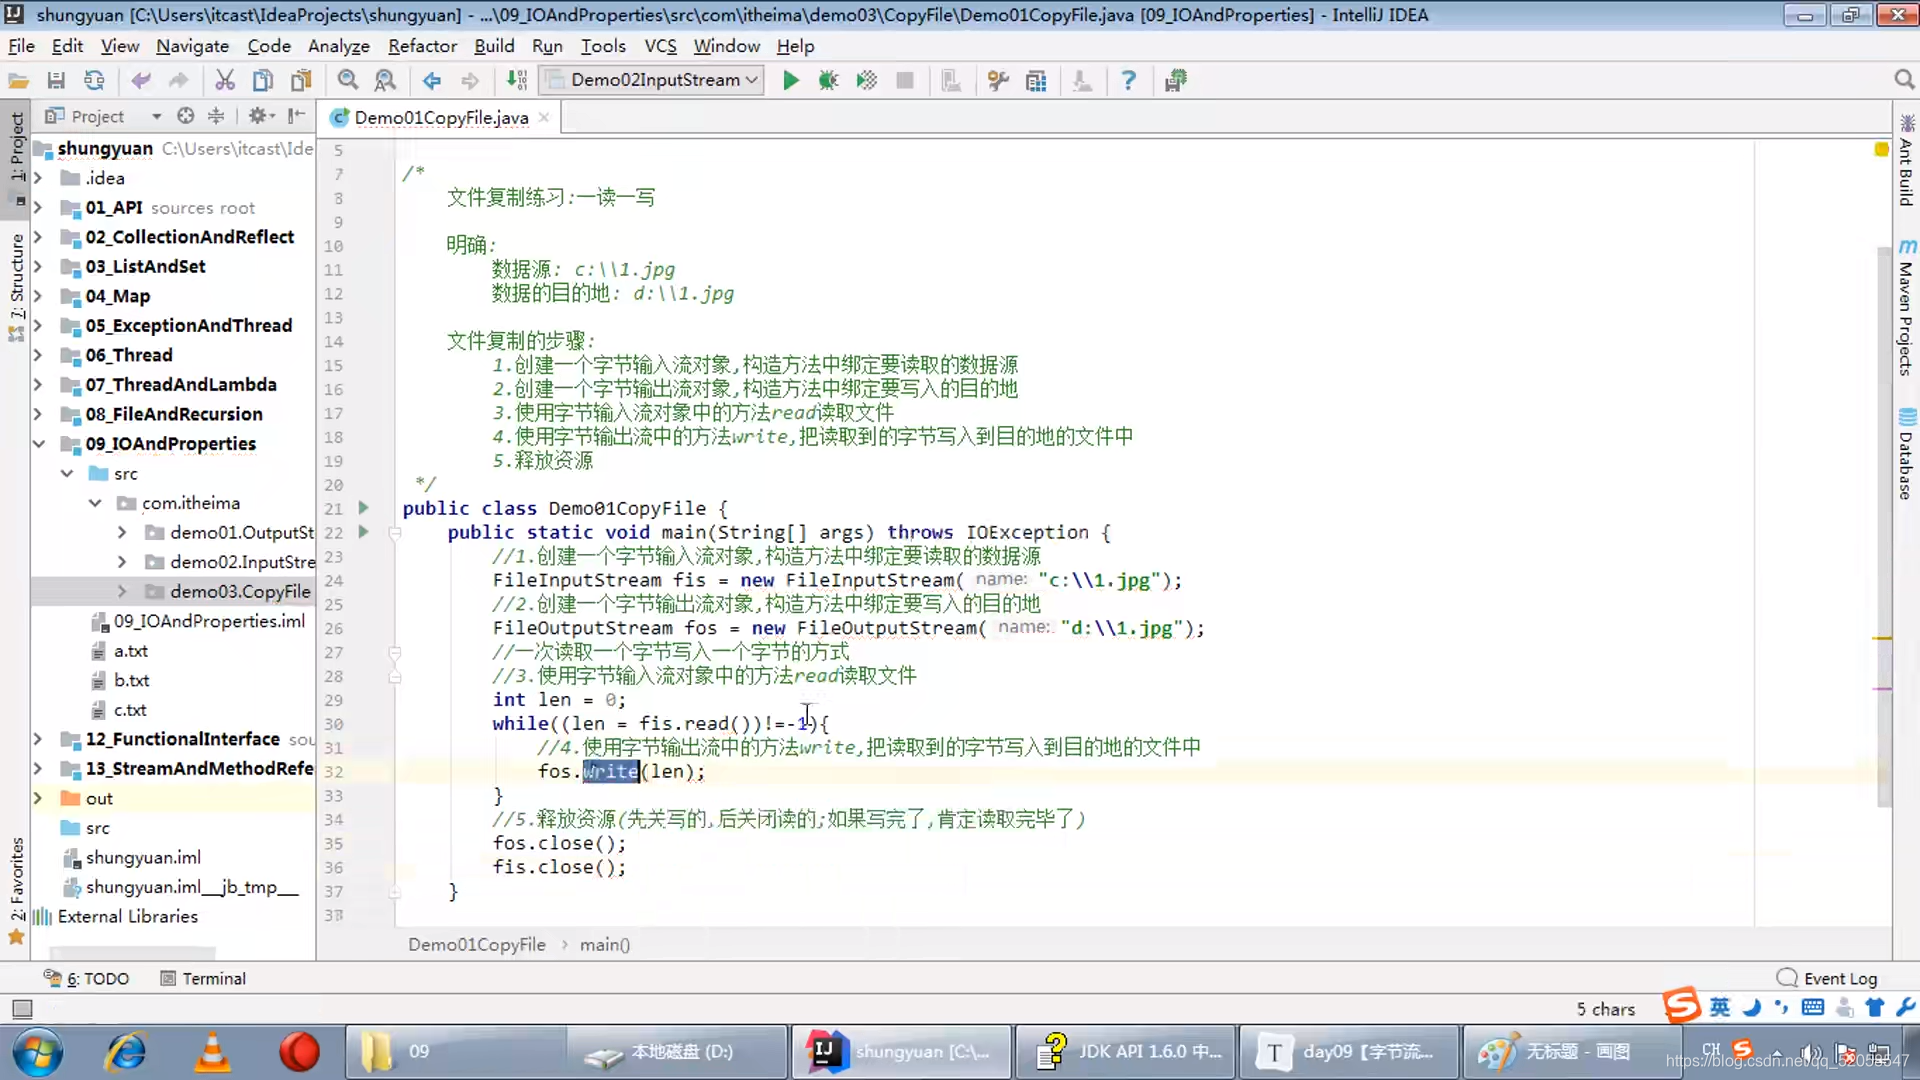Viewport: 1920px width, 1080px height.
Task: Open the Refactor menu
Action: point(422,46)
